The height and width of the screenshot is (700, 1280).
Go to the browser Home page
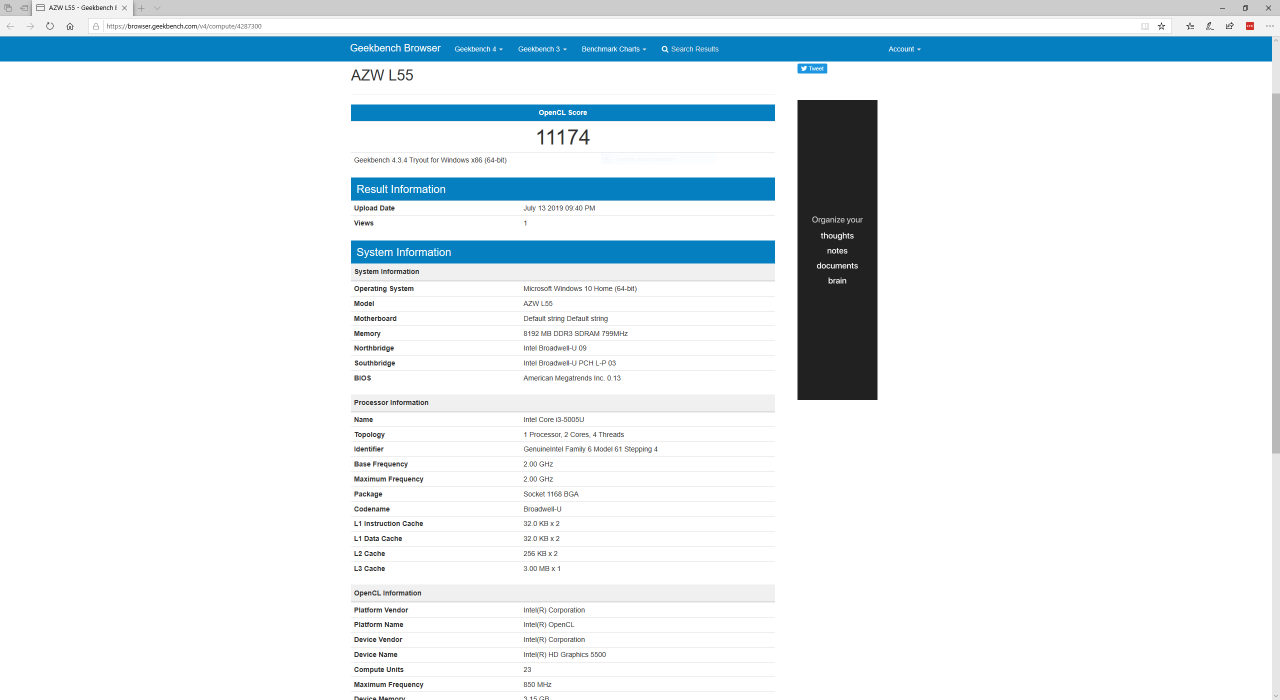(x=70, y=26)
